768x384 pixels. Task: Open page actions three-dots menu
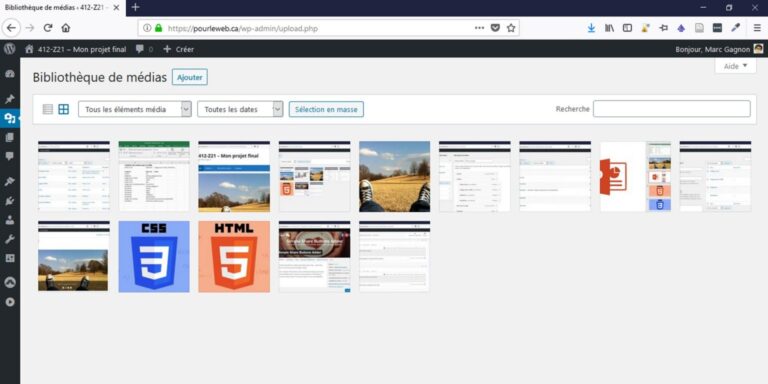[480, 28]
